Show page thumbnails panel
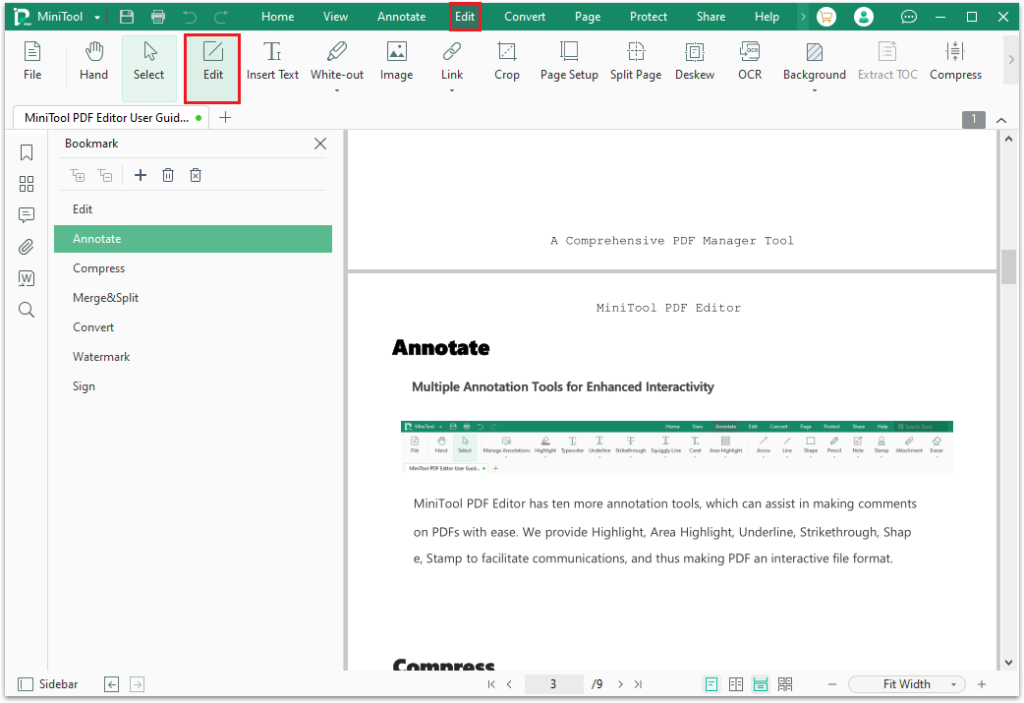1024x703 pixels. [x=26, y=184]
